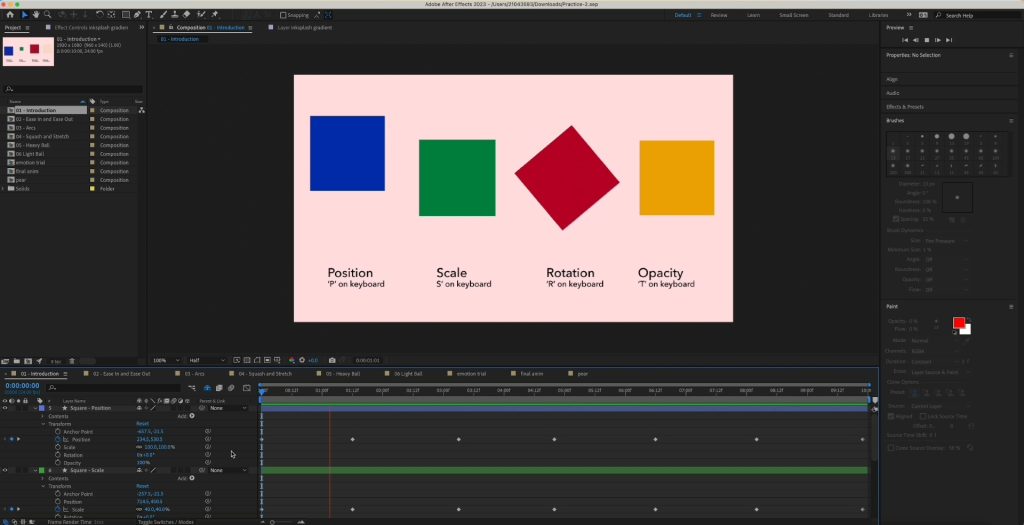Click Toggle Switches / Modes button

coord(165,521)
